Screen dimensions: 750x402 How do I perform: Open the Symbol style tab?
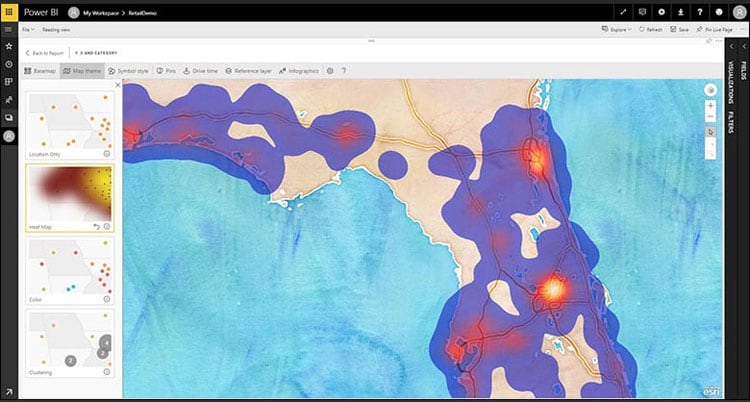tap(128, 71)
